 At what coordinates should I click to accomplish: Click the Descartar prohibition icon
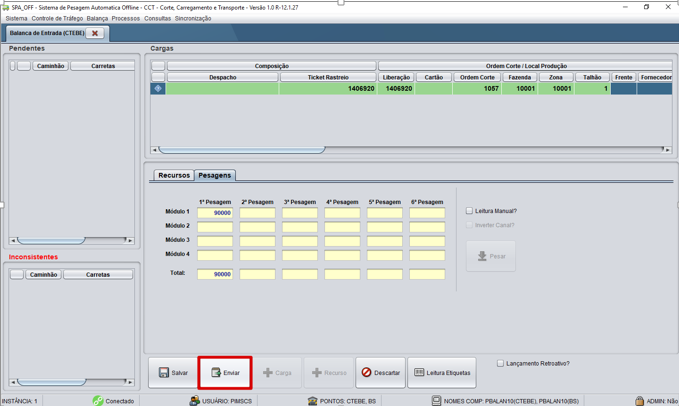(x=366, y=372)
